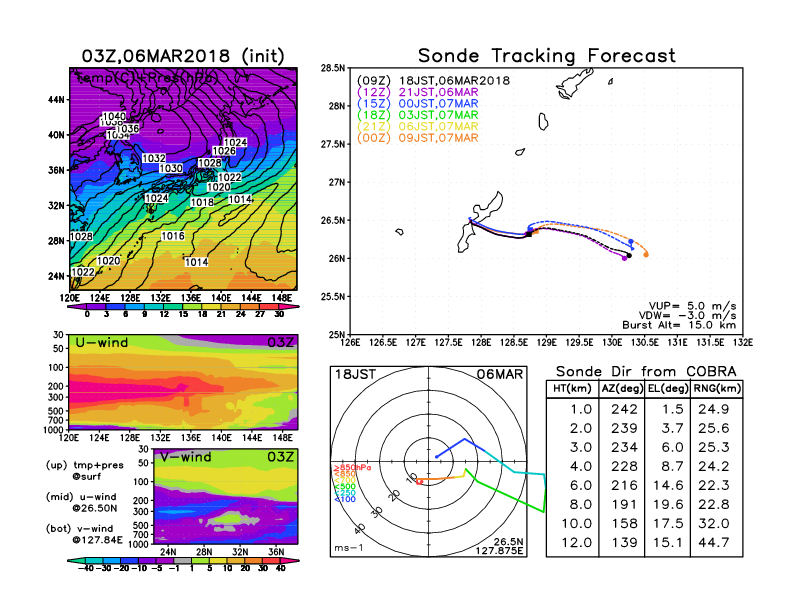Click the "1026" pressure contour label
Viewport: 792px width, 612px height.
[x=224, y=151]
